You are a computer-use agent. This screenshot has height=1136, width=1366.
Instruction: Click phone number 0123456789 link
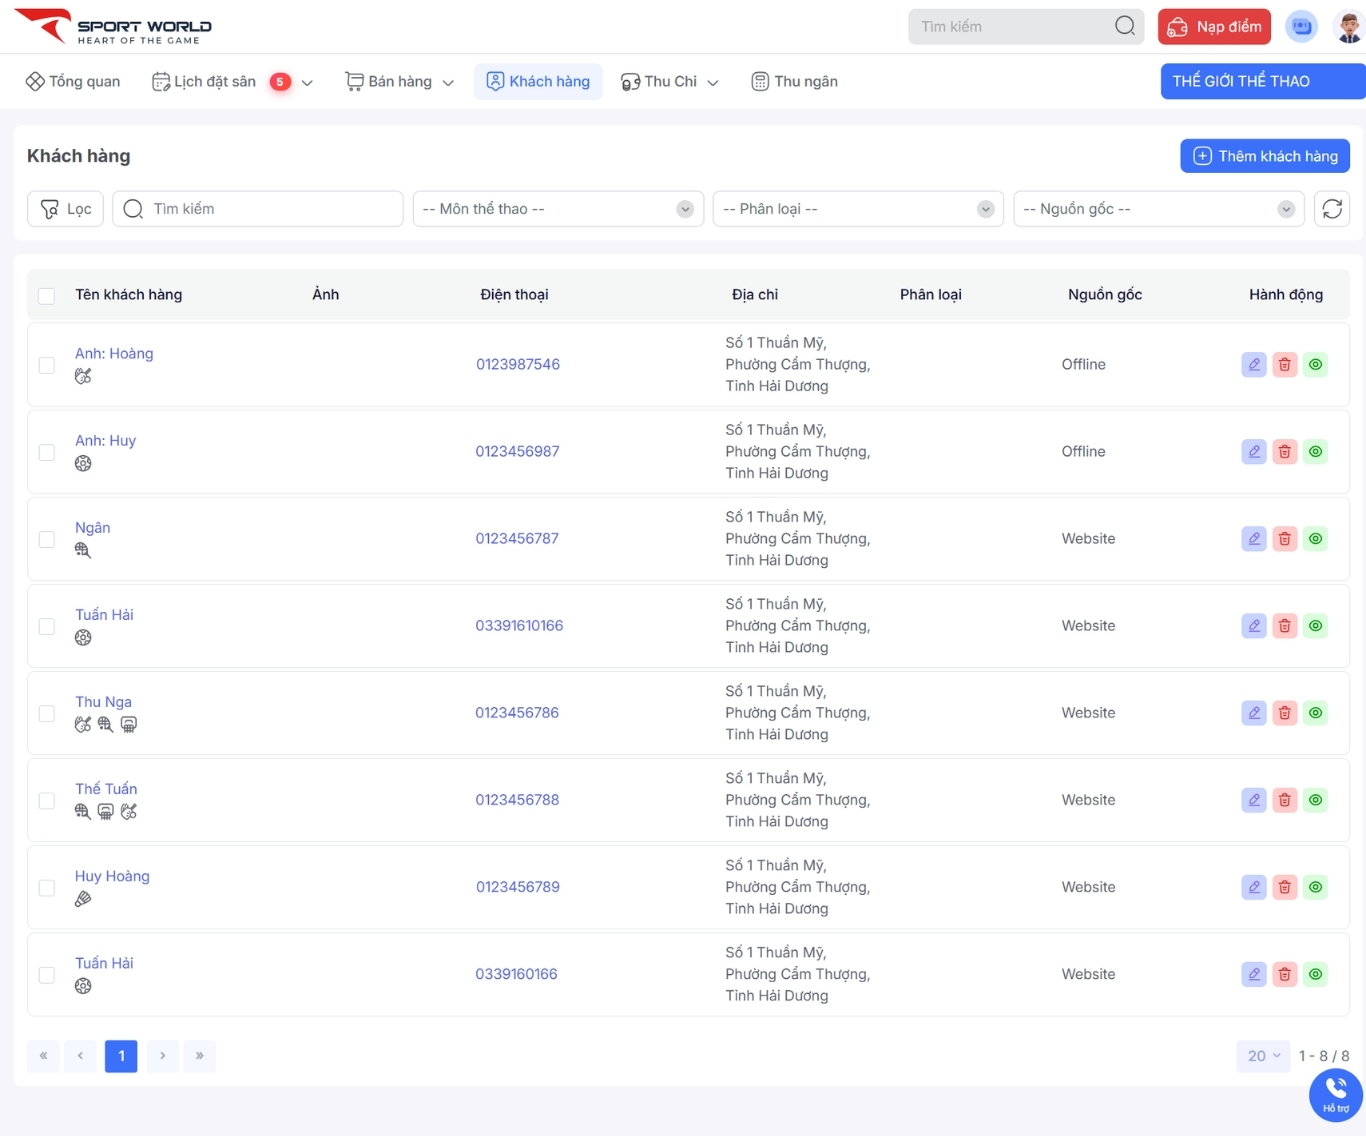point(517,887)
